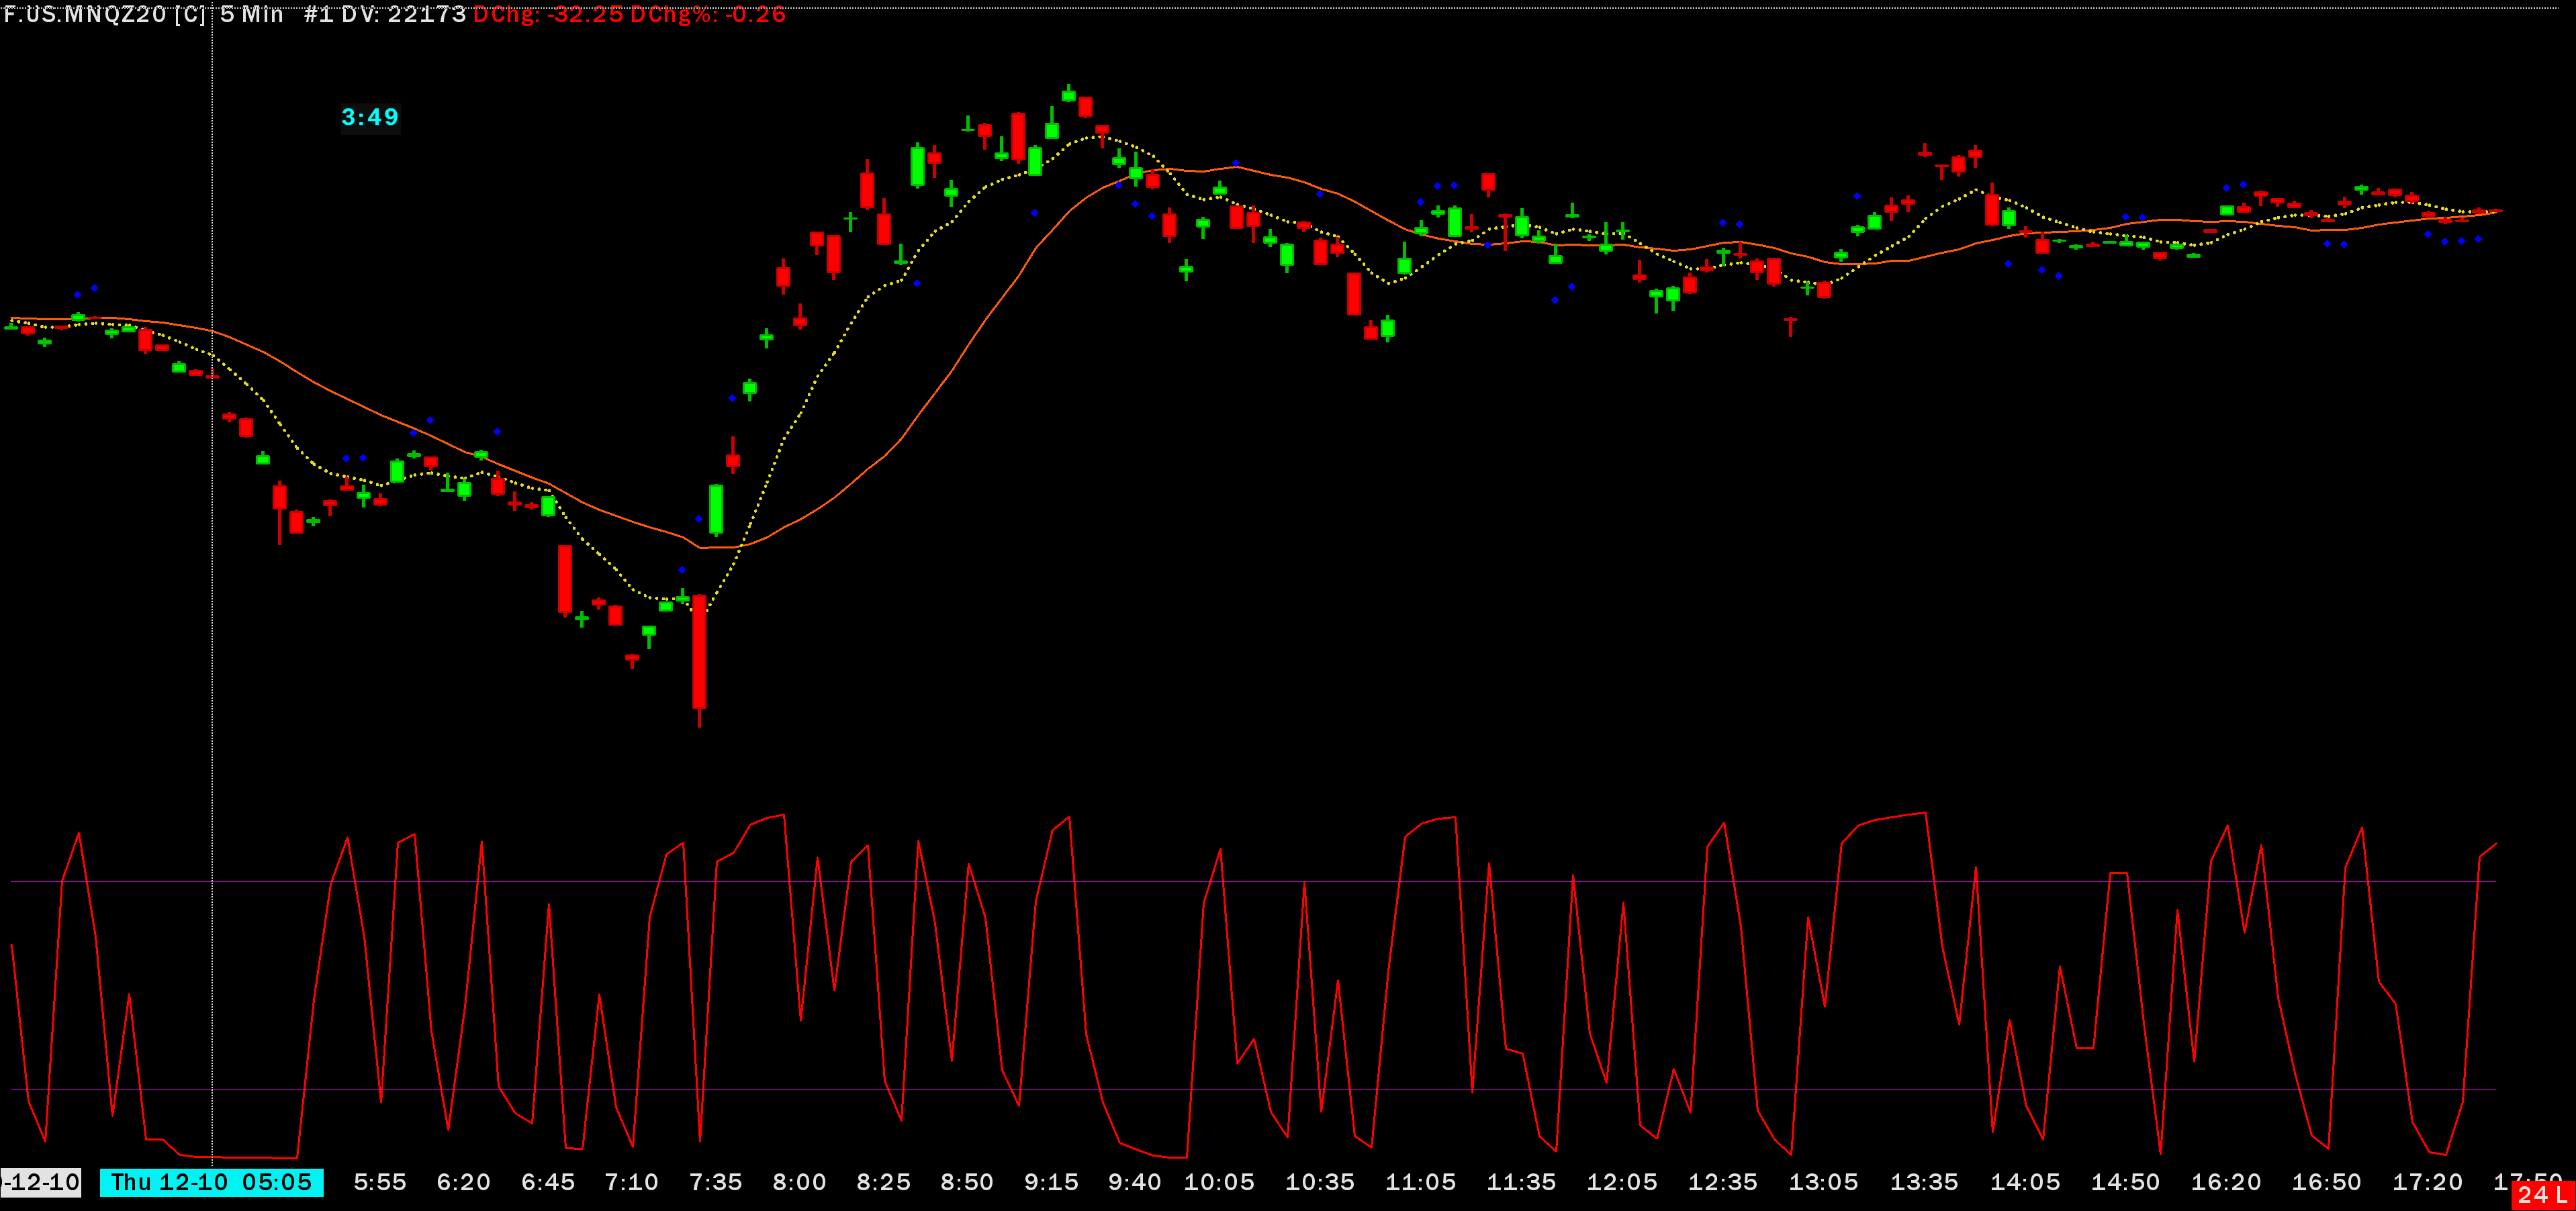2576x1211 pixels.
Task: Click the large red candle near 6:50
Action: pyautogui.click(x=565, y=578)
